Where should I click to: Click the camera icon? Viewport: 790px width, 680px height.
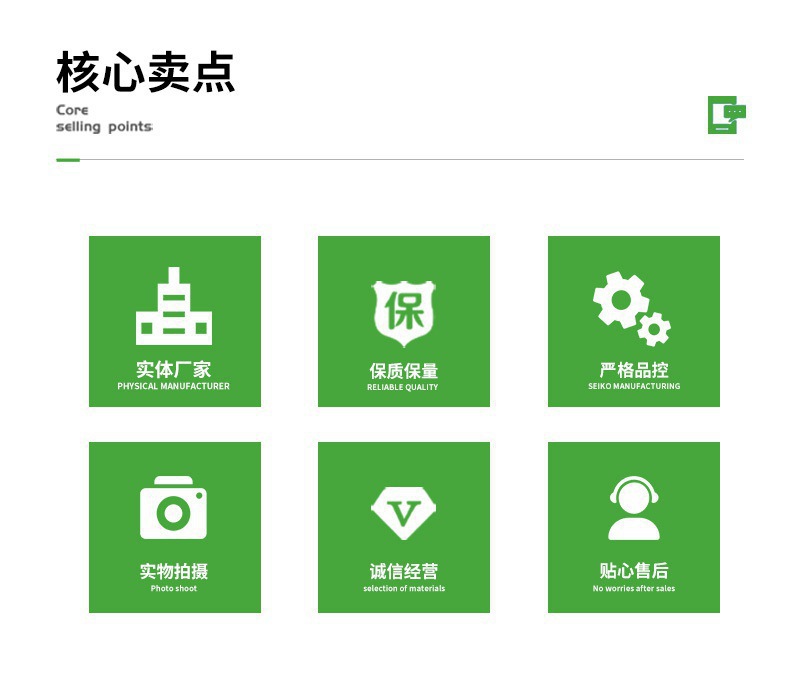(x=173, y=508)
